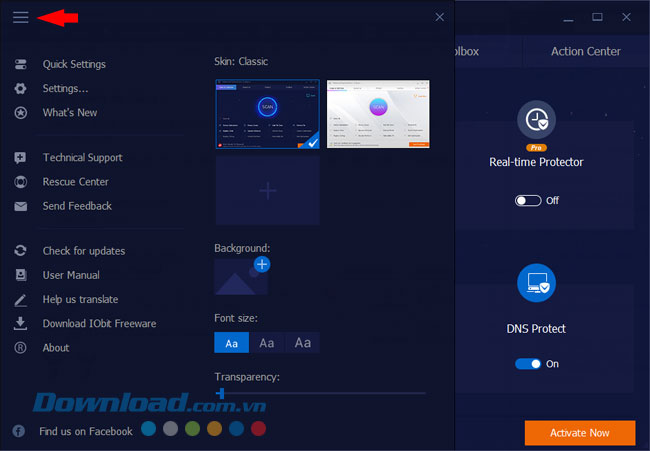Screen dimensions: 650x451
Task: Switch to the Action Center tab
Action: [x=585, y=51]
